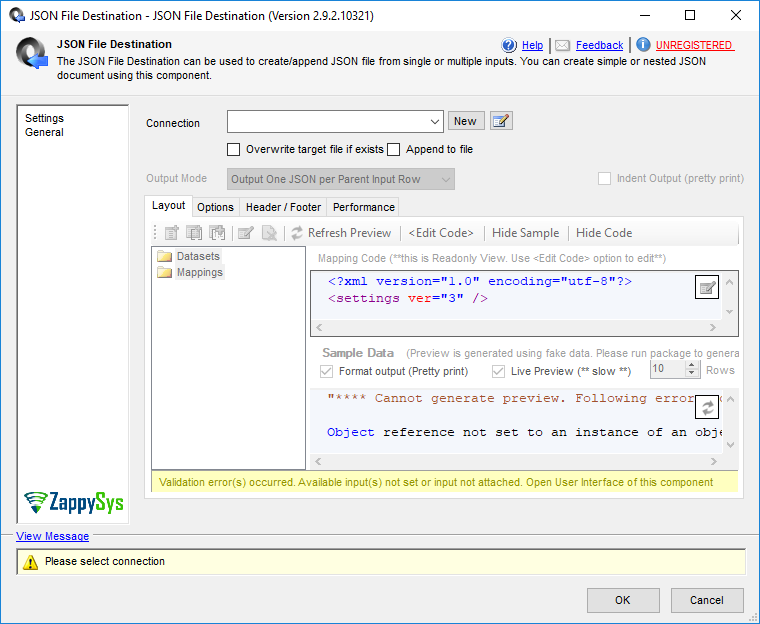Click the UNREGISTERED link
Viewport: 760px width, 624px height.
pyautogui.click(x=694, y=45)
